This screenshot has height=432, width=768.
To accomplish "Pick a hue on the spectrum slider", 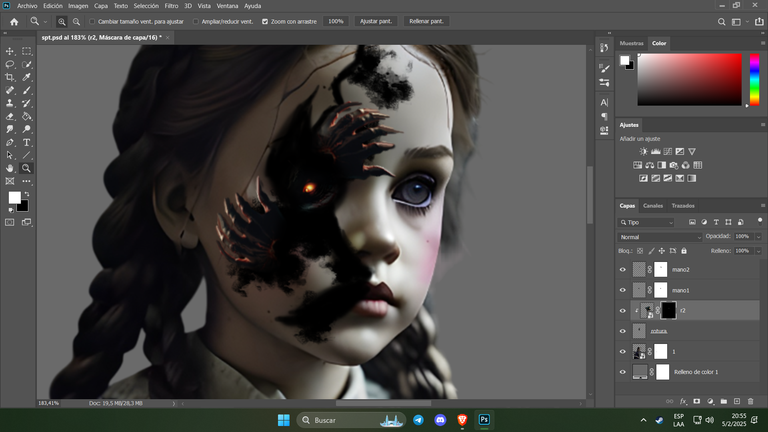I will (754, 79).
